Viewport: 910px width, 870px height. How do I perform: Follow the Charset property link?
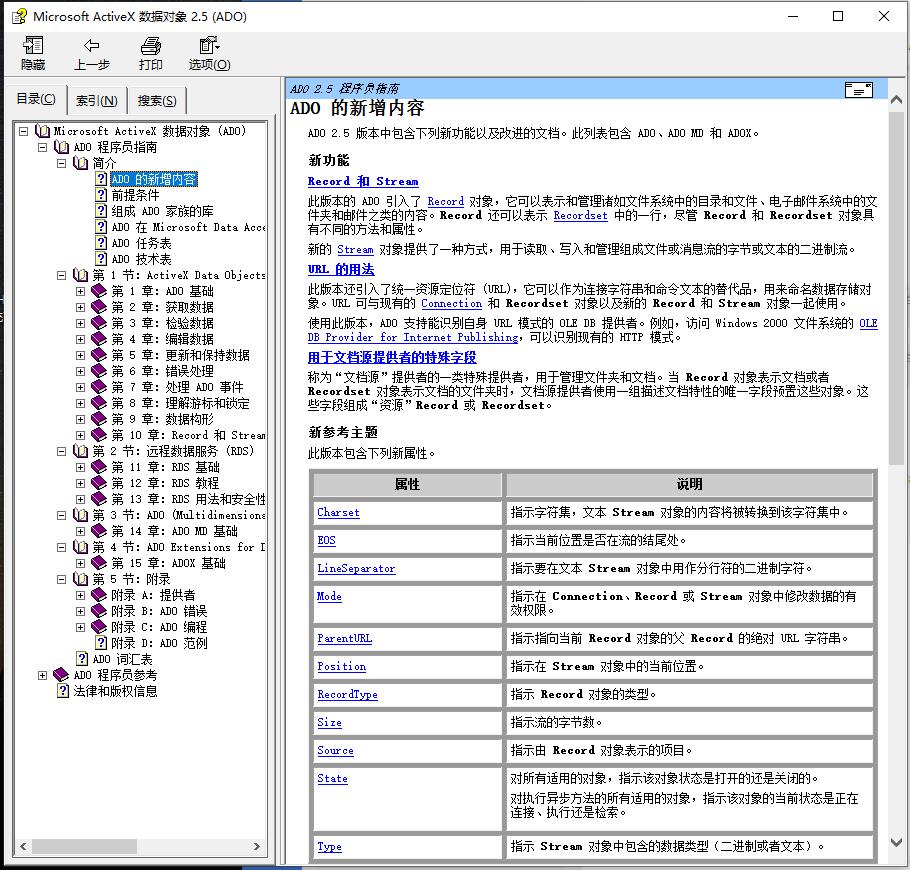coord(338,512)
